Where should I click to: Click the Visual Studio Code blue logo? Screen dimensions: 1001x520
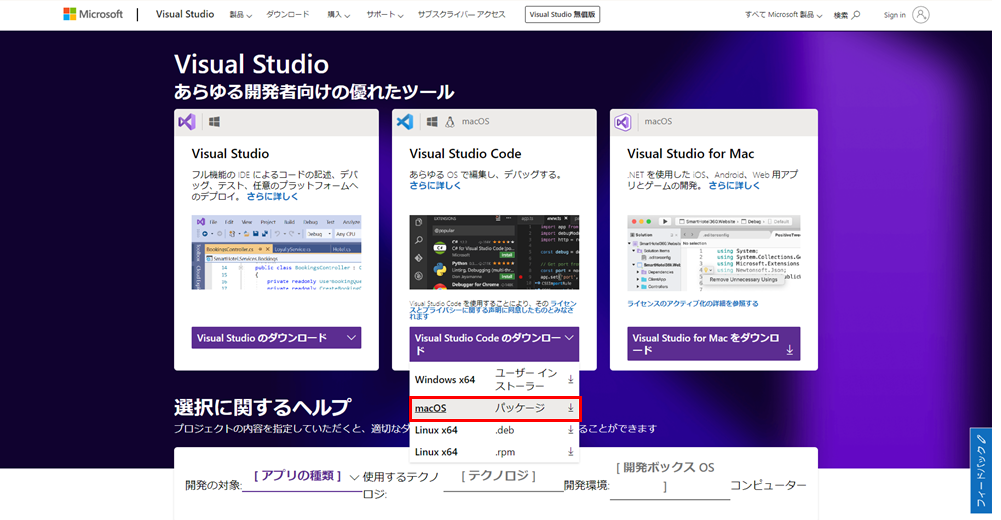pos(405,121)
